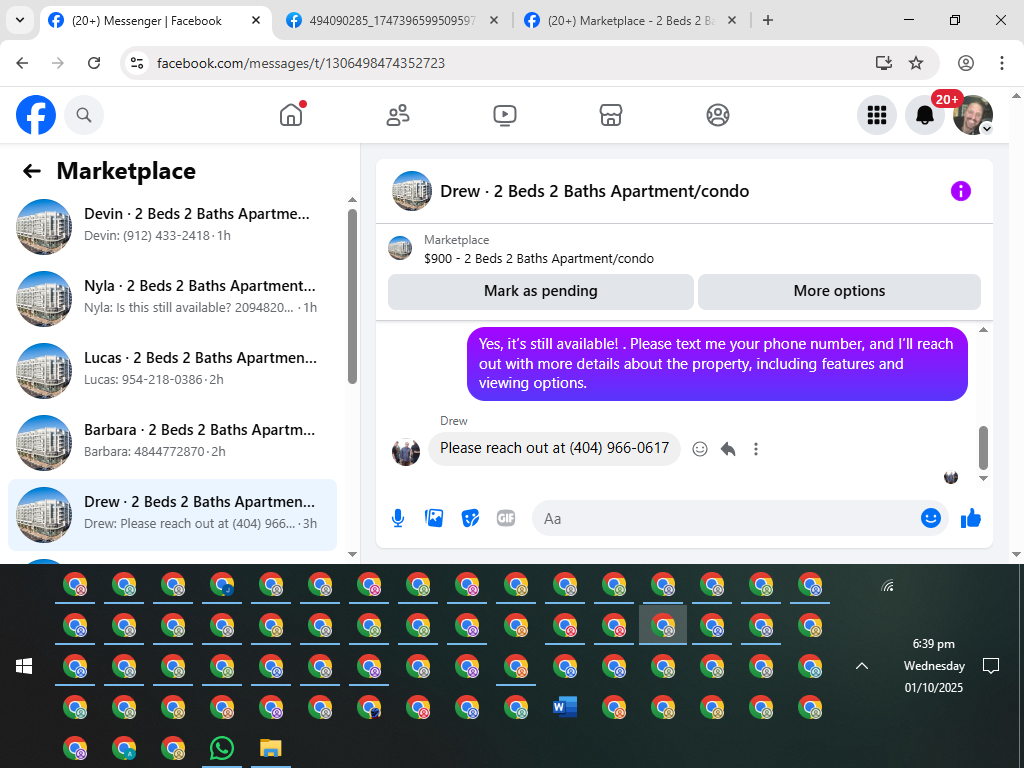Open Lucas's conversation in list

click(x=172, y=370)
